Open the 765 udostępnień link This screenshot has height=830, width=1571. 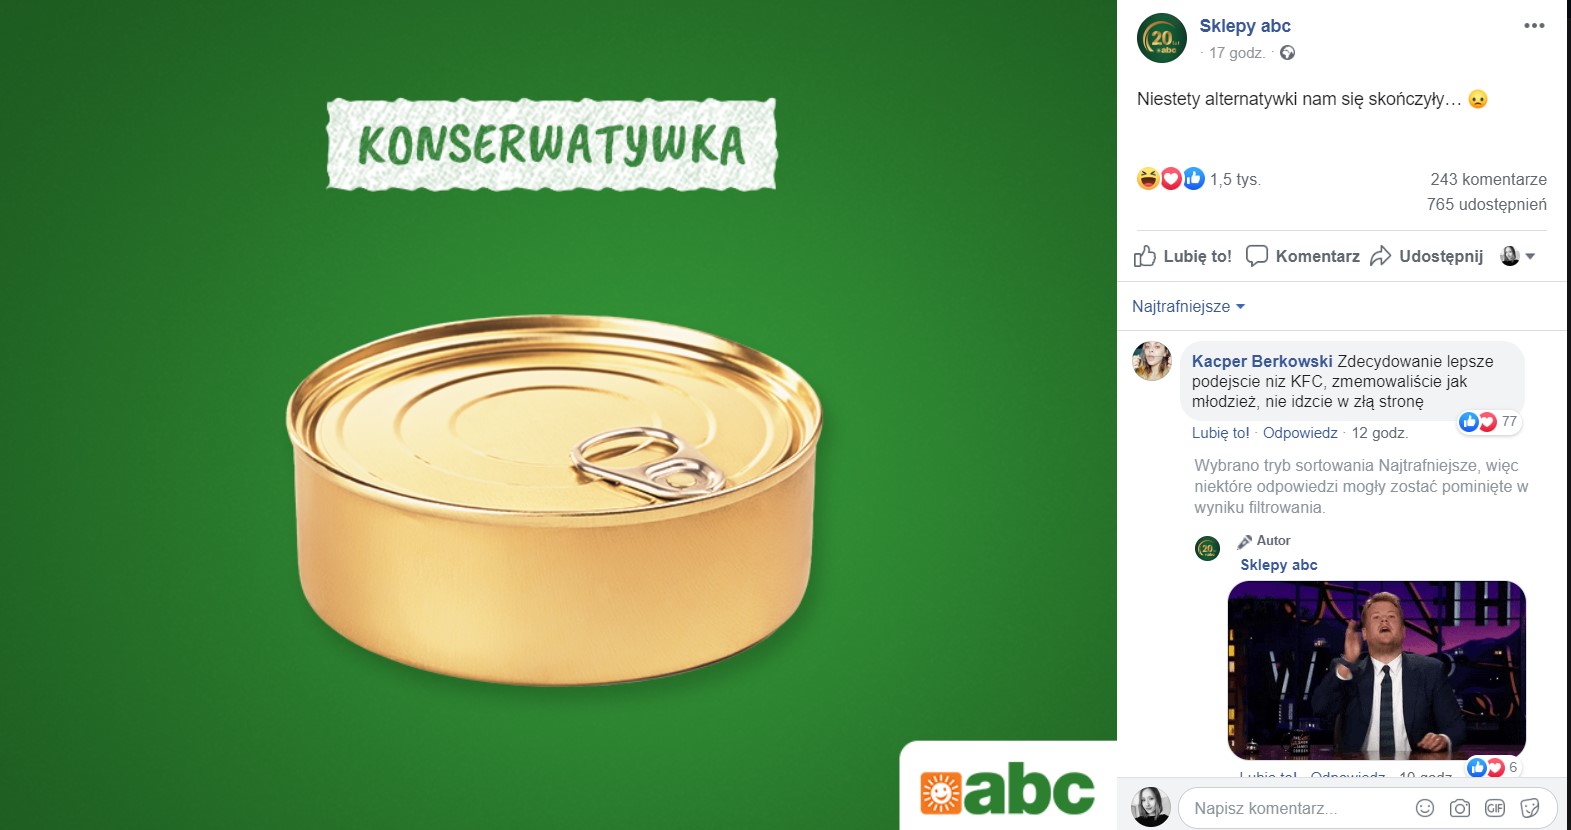(1486, 204)
